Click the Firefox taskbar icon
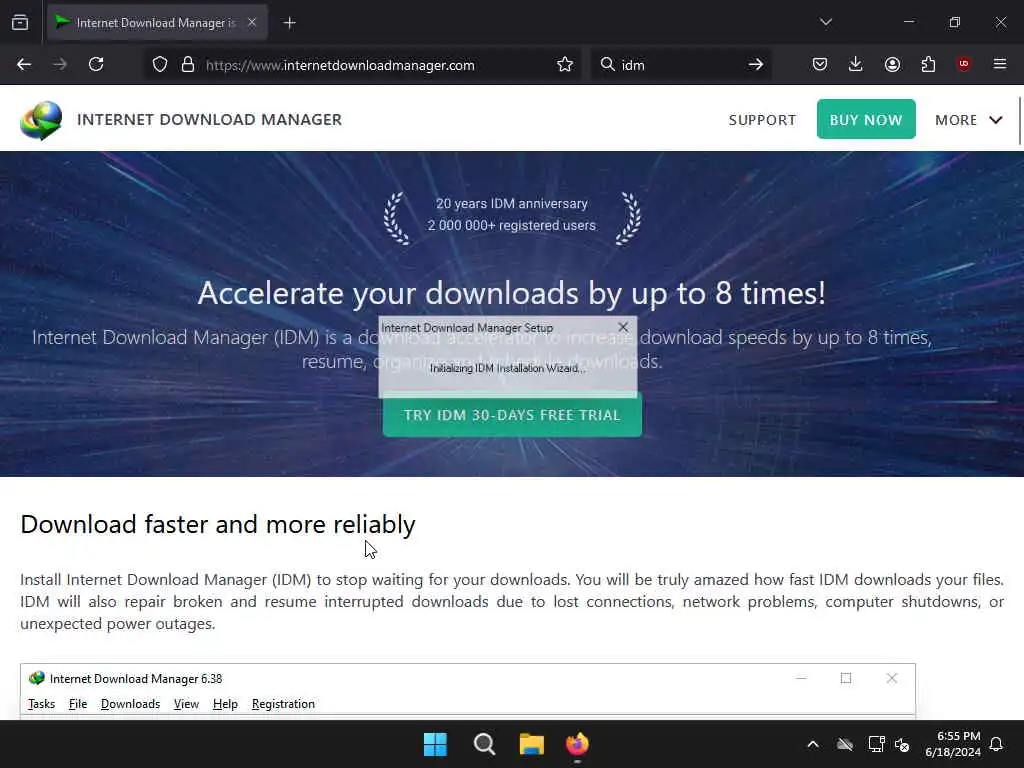The width and height of the screenshot is (1024, 768). (x=577, y=744)
